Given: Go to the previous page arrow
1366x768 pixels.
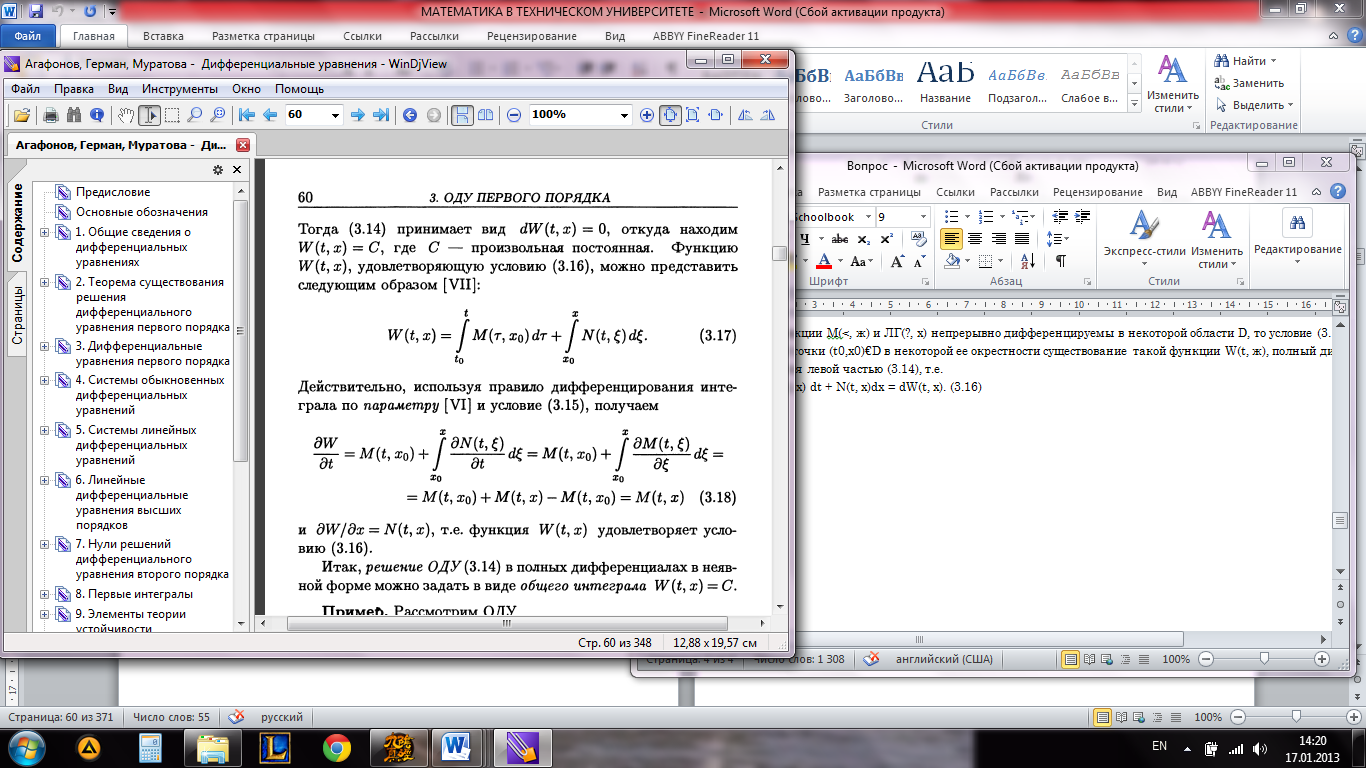Looking at the screenshot, I should pyautogui.click(x=269, y=115).
